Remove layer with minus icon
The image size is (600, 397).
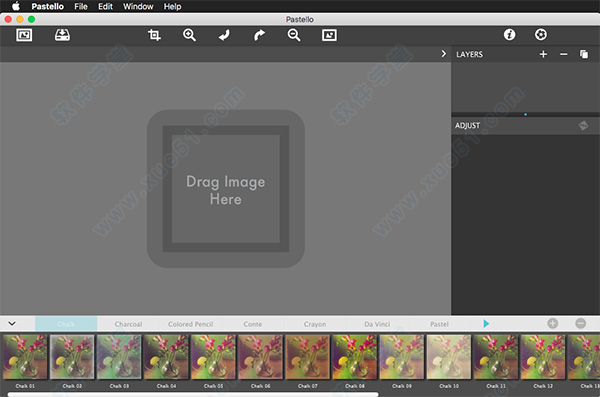click(x=564, y=54)
